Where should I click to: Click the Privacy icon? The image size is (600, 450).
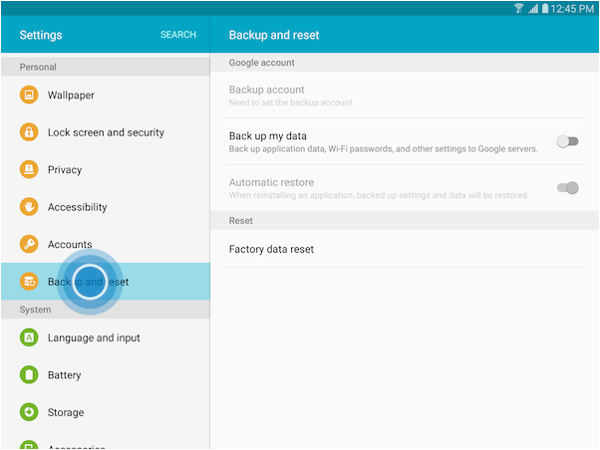point(29,169)
